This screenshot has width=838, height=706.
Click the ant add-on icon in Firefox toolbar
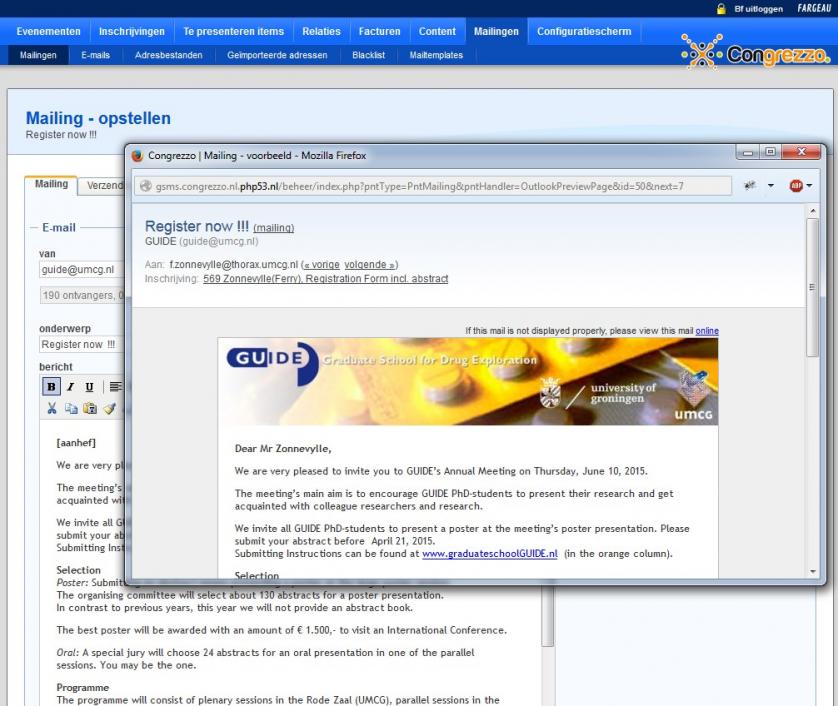click(750, 185)
